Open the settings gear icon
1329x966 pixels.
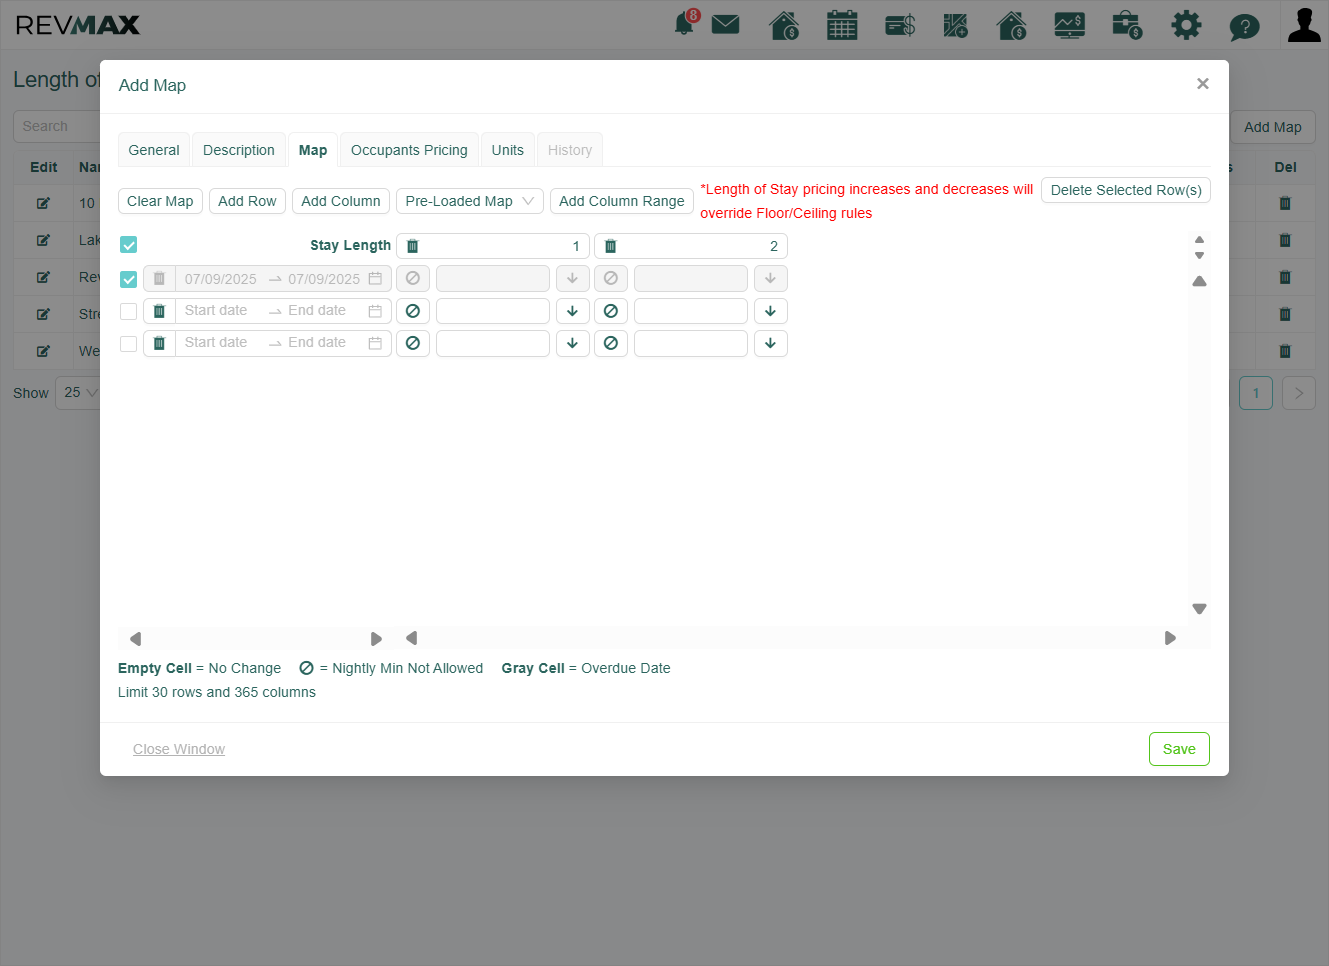1186,25
